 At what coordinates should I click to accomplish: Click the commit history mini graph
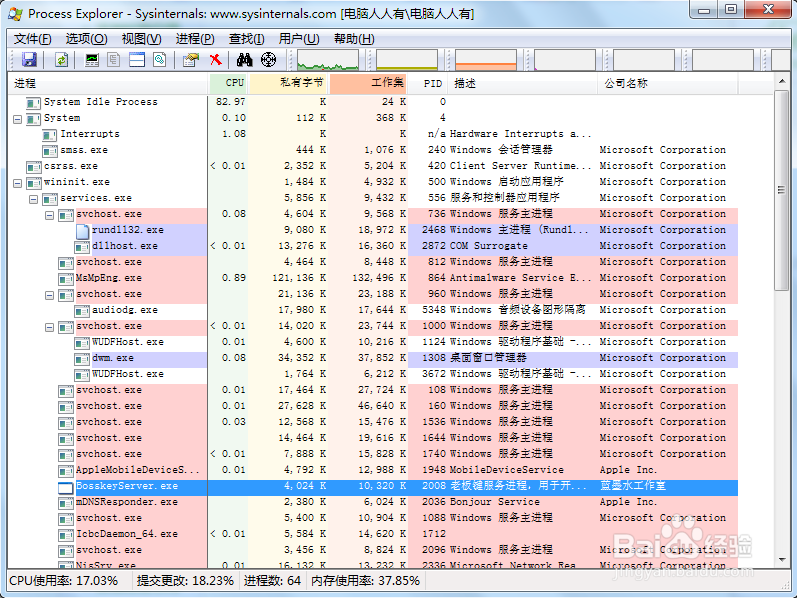(x=407, y=60)
